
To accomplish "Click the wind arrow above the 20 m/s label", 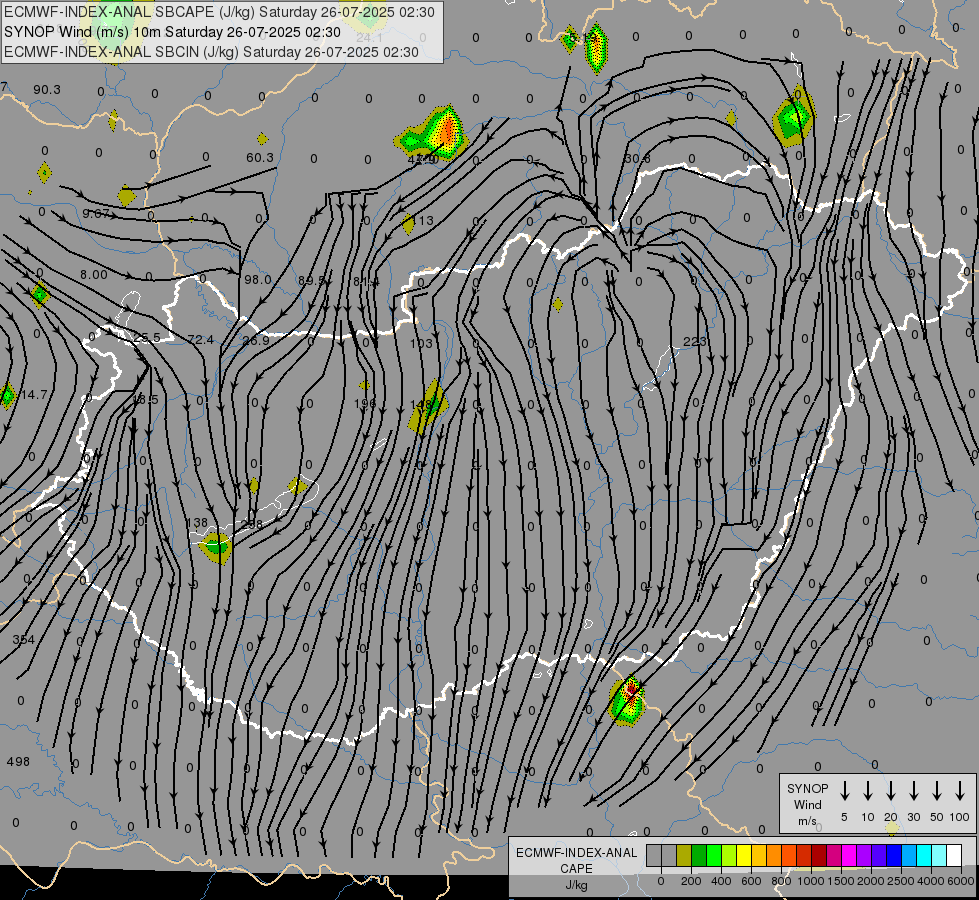I will pos(891,791).
